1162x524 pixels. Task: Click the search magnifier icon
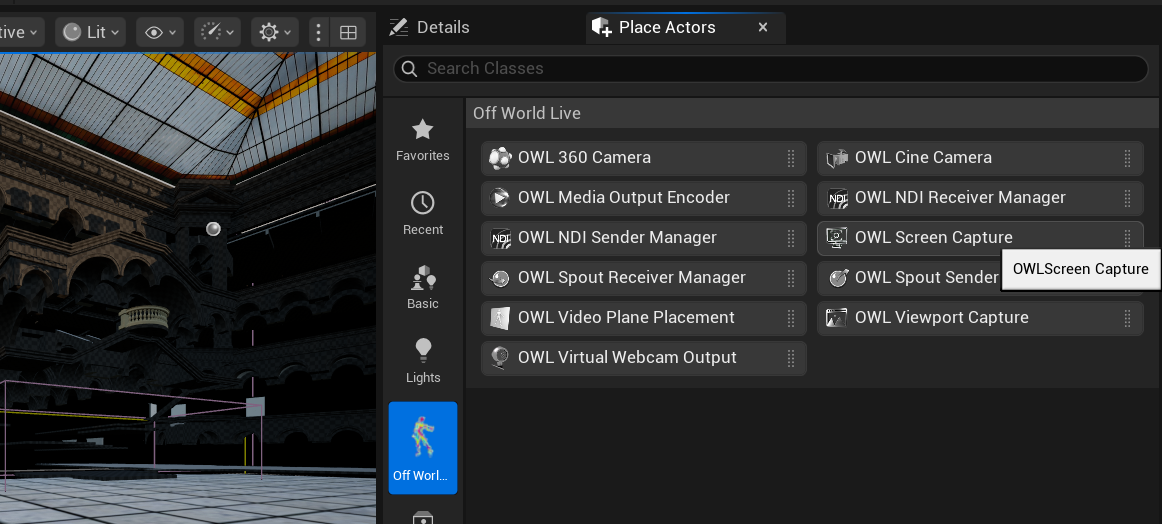[408, 68]
